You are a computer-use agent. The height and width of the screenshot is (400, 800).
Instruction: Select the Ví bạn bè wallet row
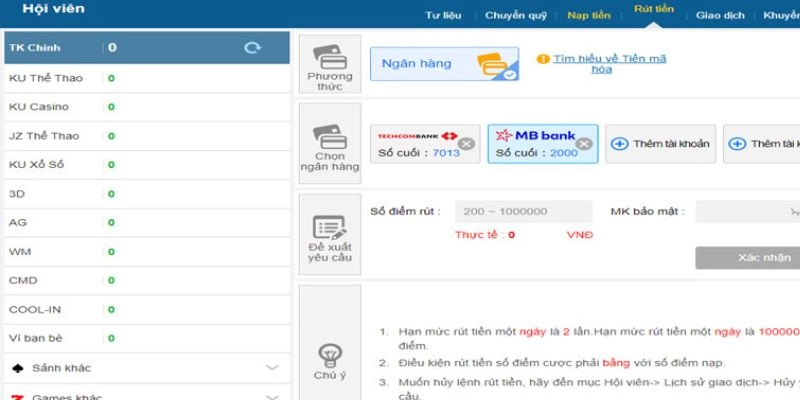147,338
